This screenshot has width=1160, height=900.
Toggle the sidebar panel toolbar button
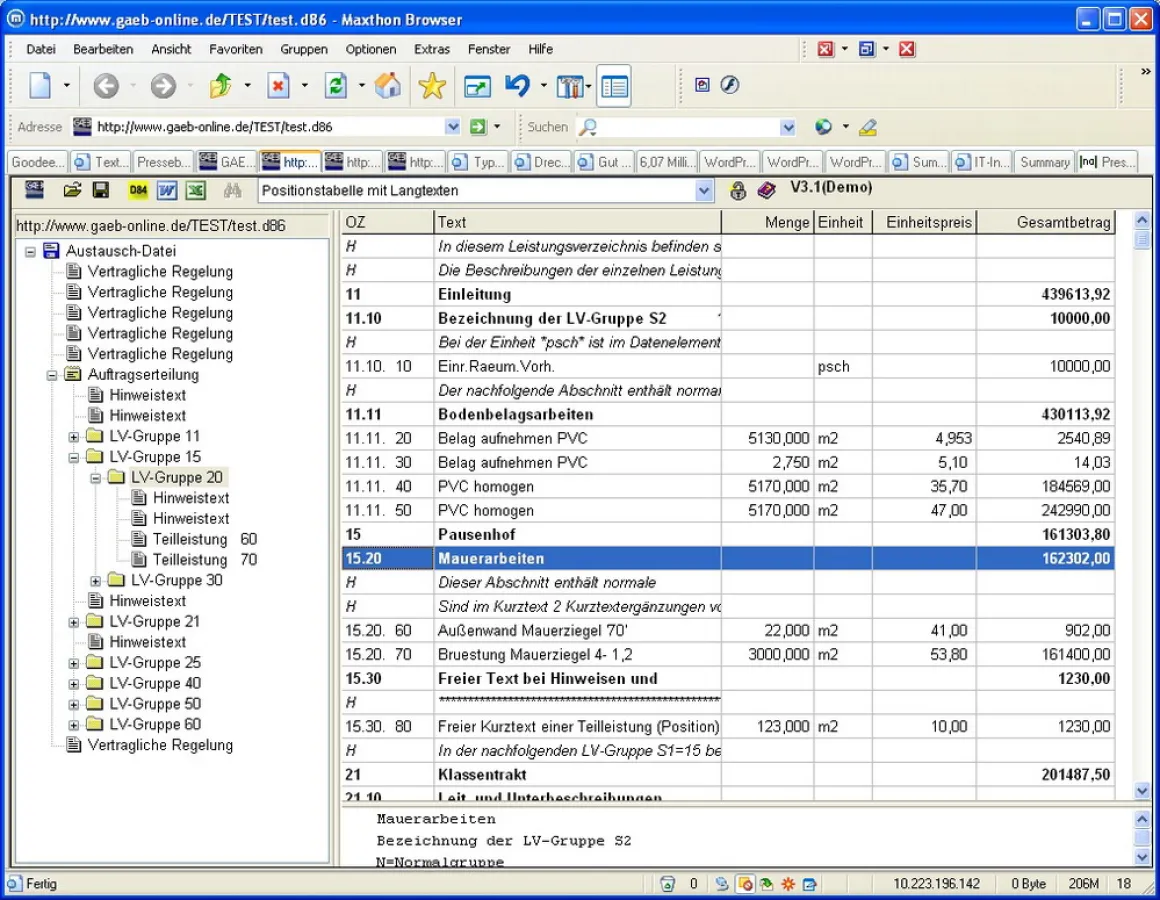point(614,87)
